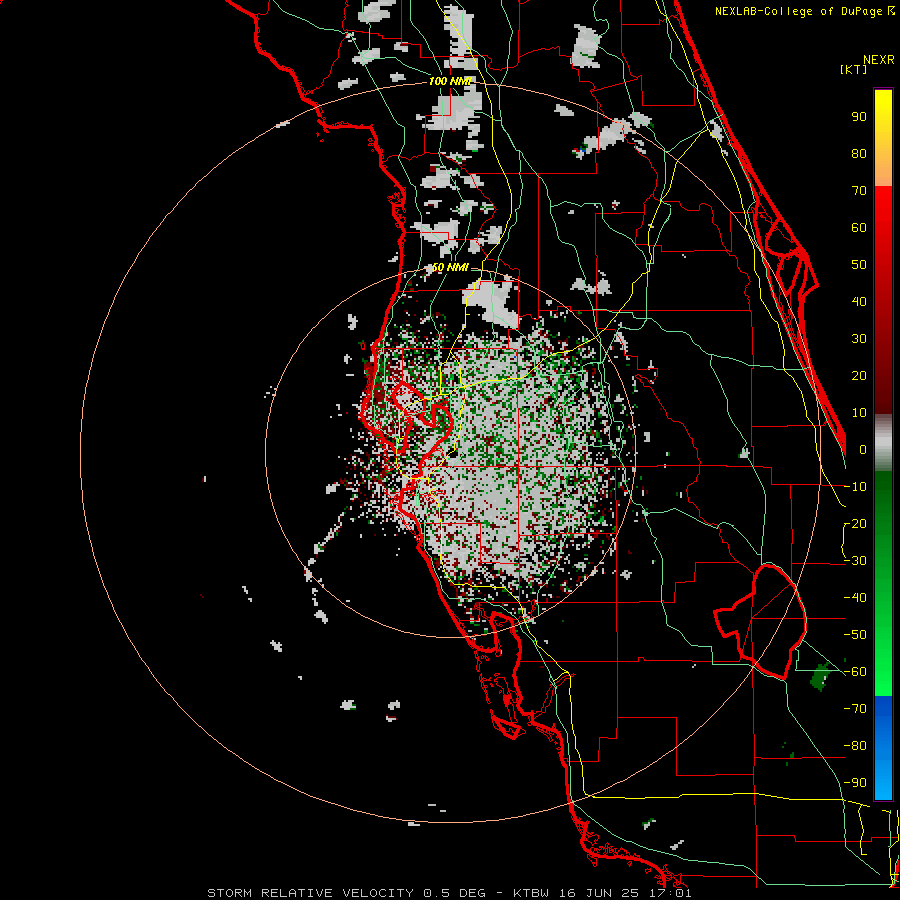The image size is (900, 900).
Task: Pick the gray zero-velocity segment of color bar
Action: click(x=883, y=443)
